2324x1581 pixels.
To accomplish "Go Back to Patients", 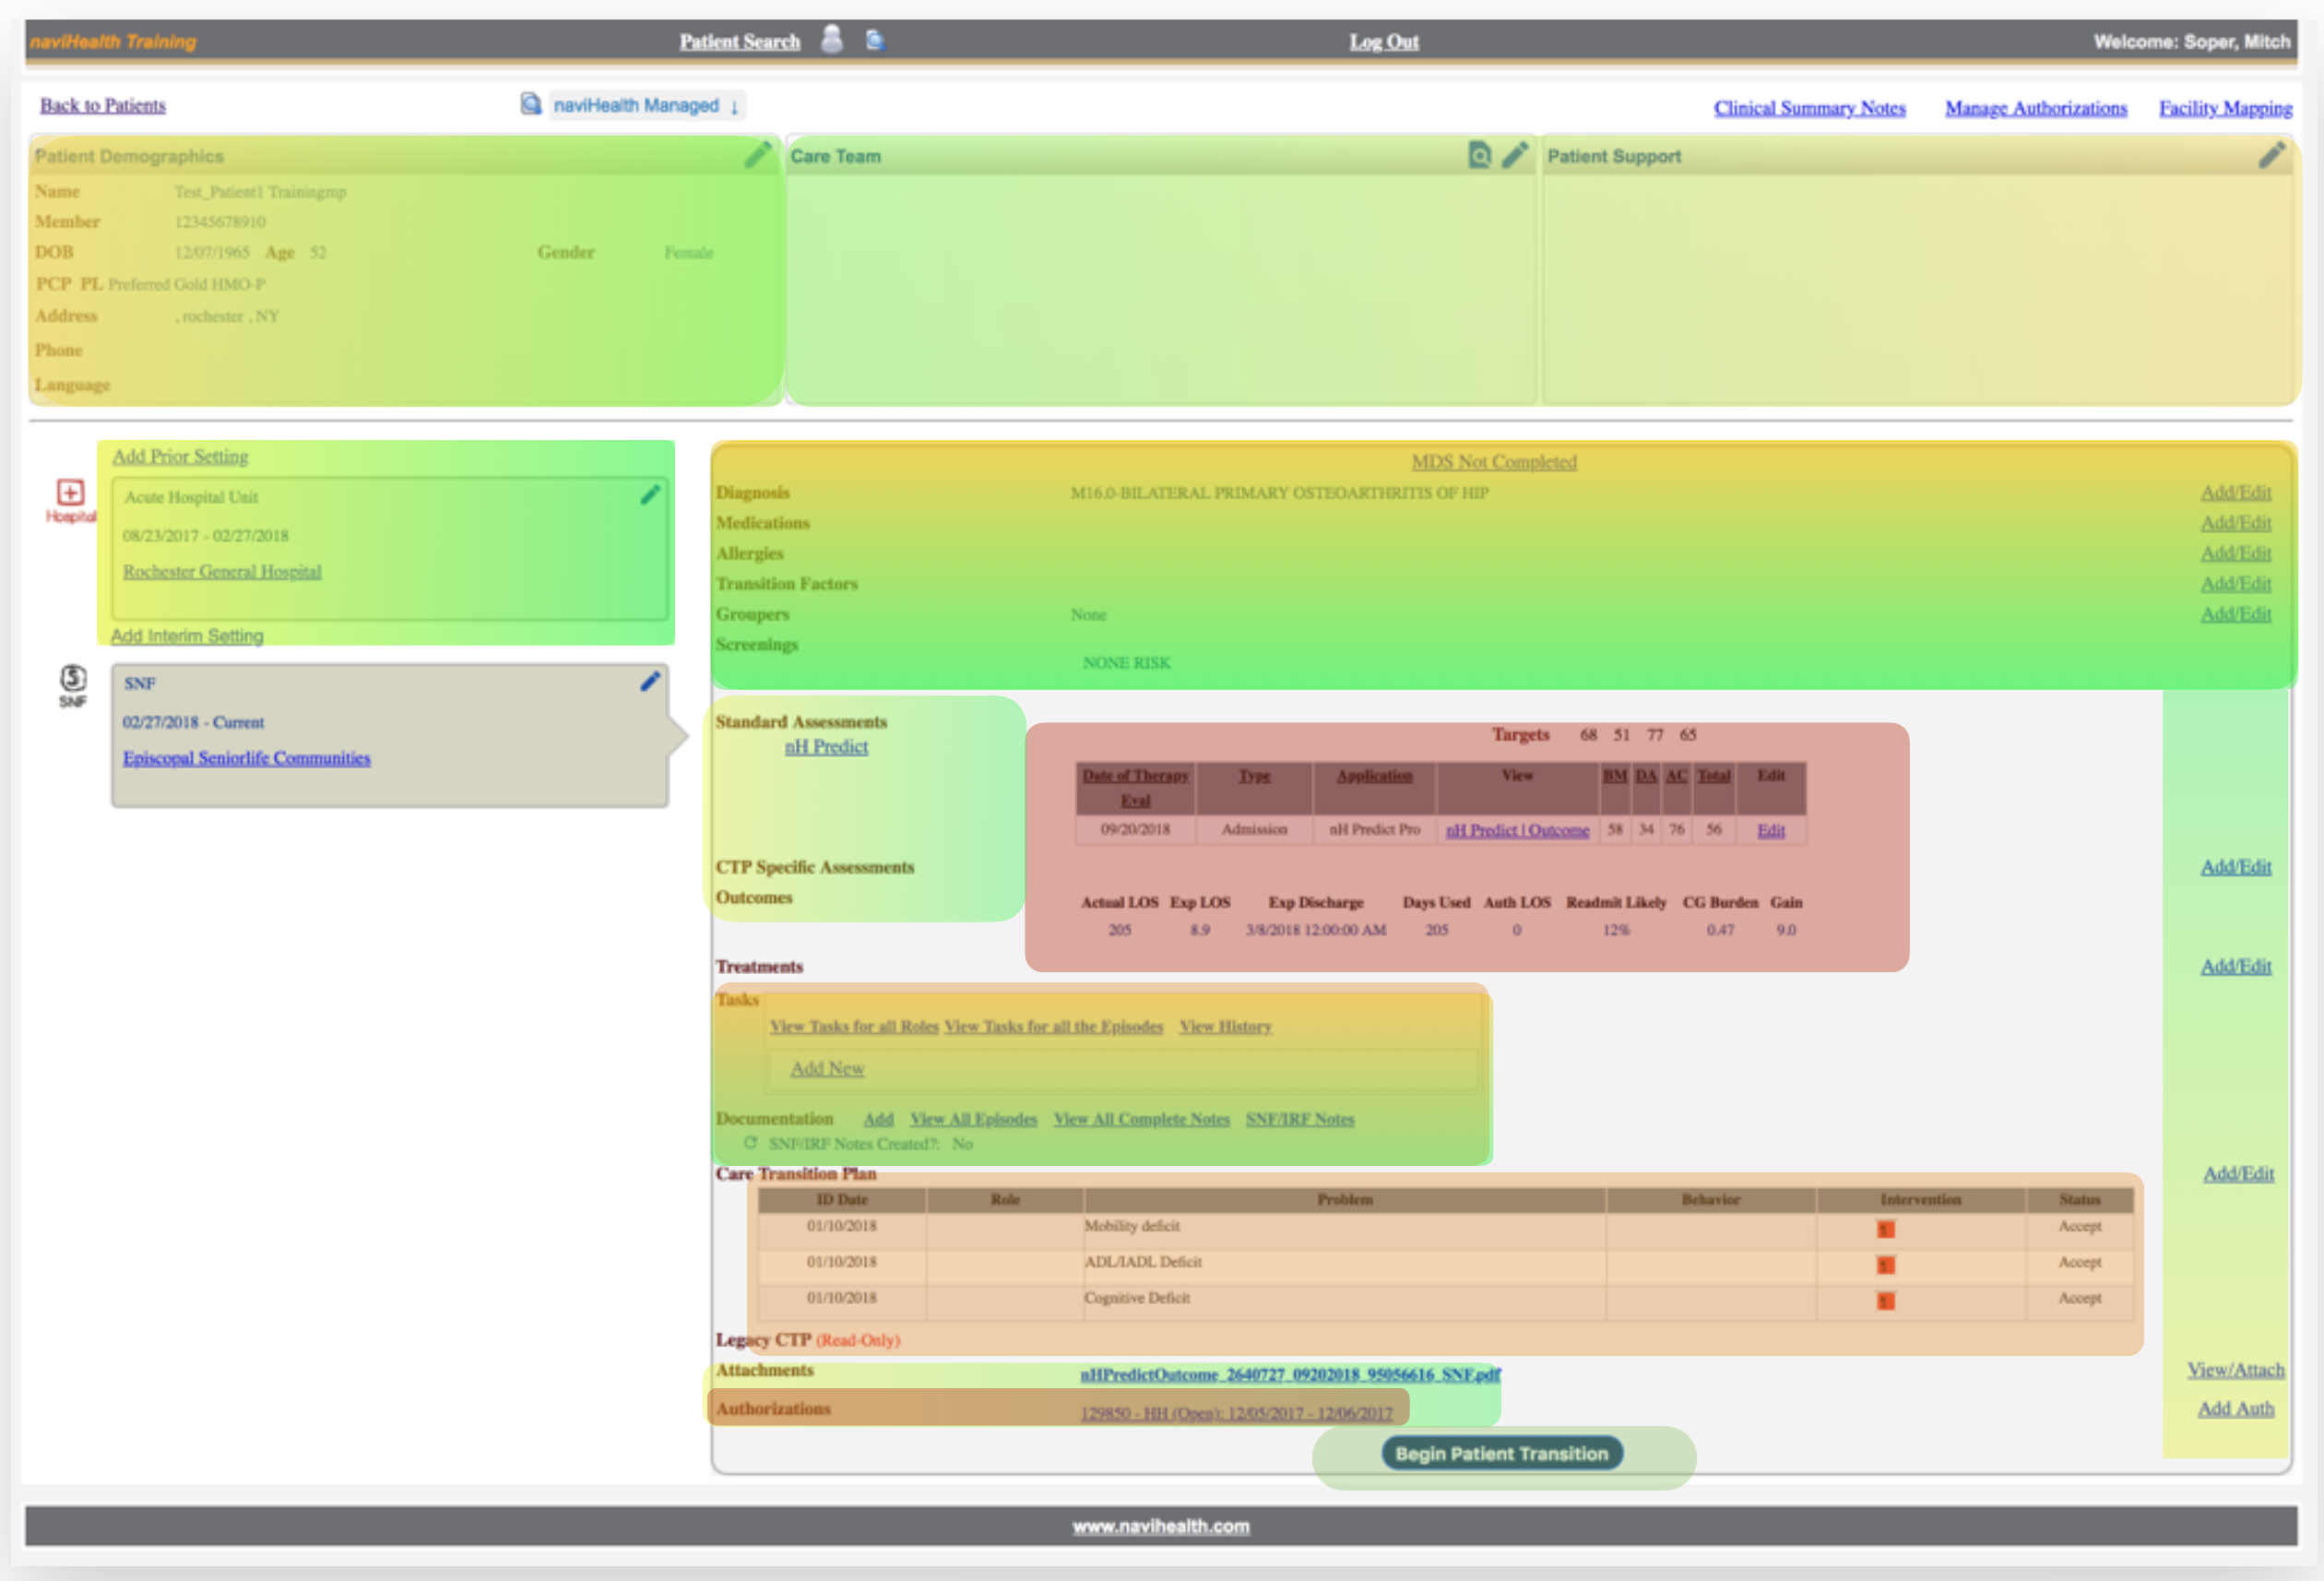I will (x=103, y=105).
